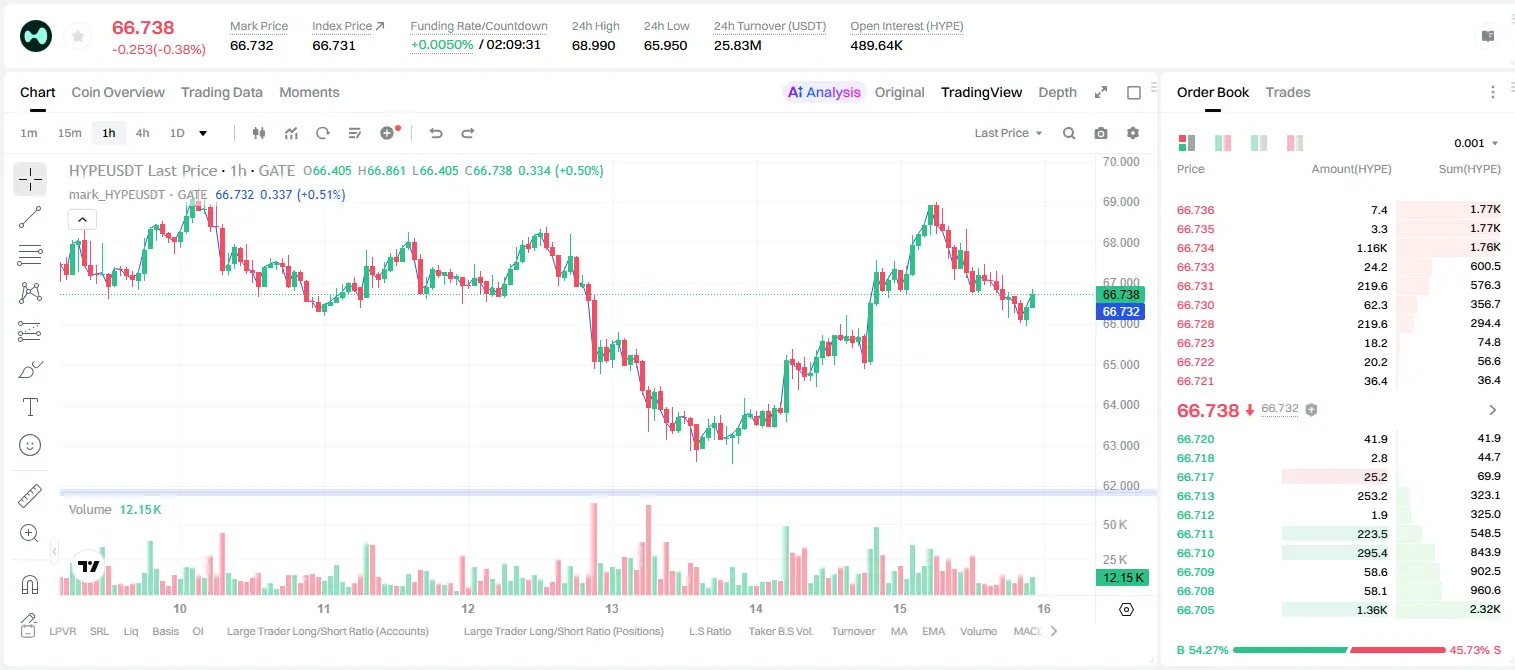Image resolution: width=1515 pixels, height=670 pixels.
Task: Switch to the Trades tab
Action: click(1288, 92)
